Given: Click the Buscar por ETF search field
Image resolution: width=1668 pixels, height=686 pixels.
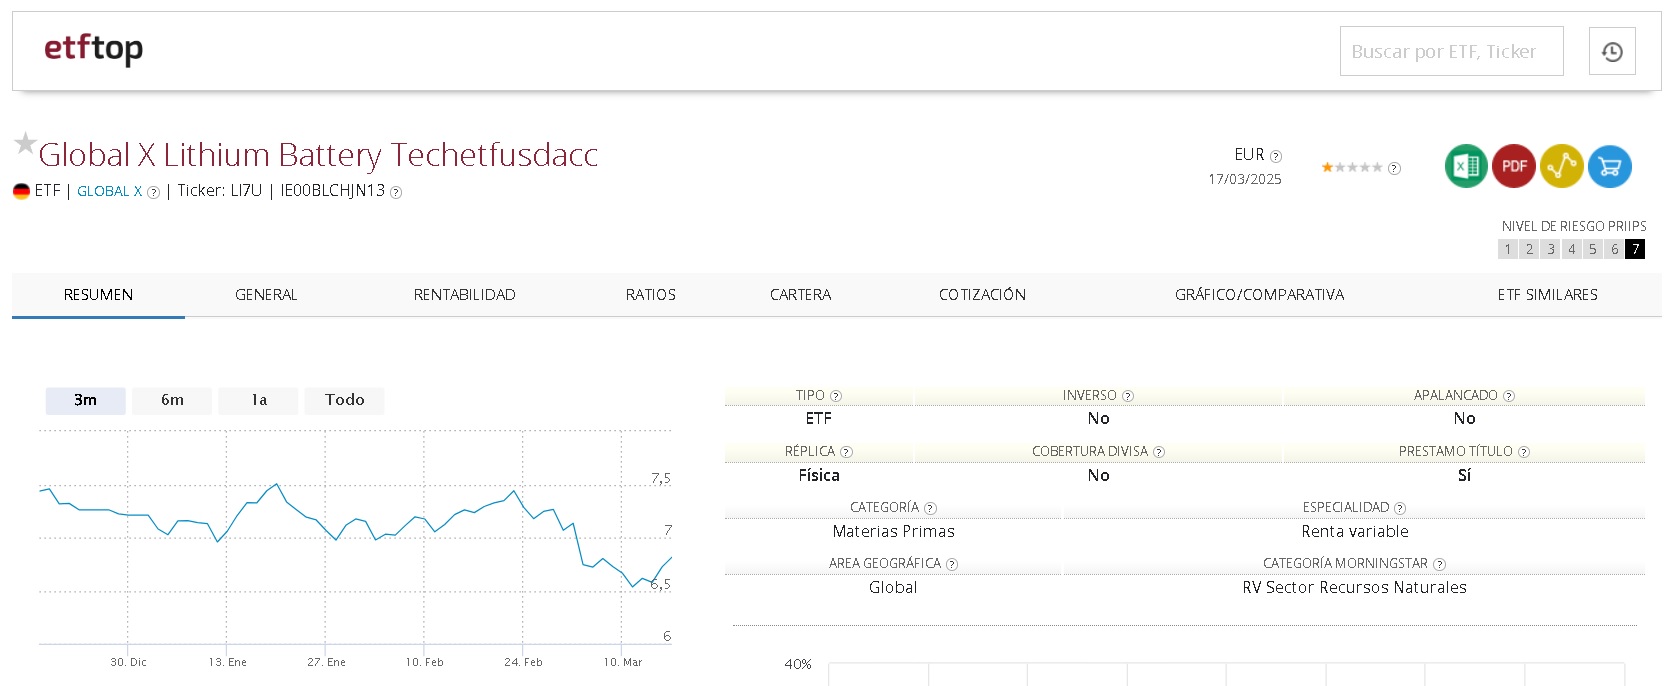Looking at the screenshot, I should pos(1451,52).
